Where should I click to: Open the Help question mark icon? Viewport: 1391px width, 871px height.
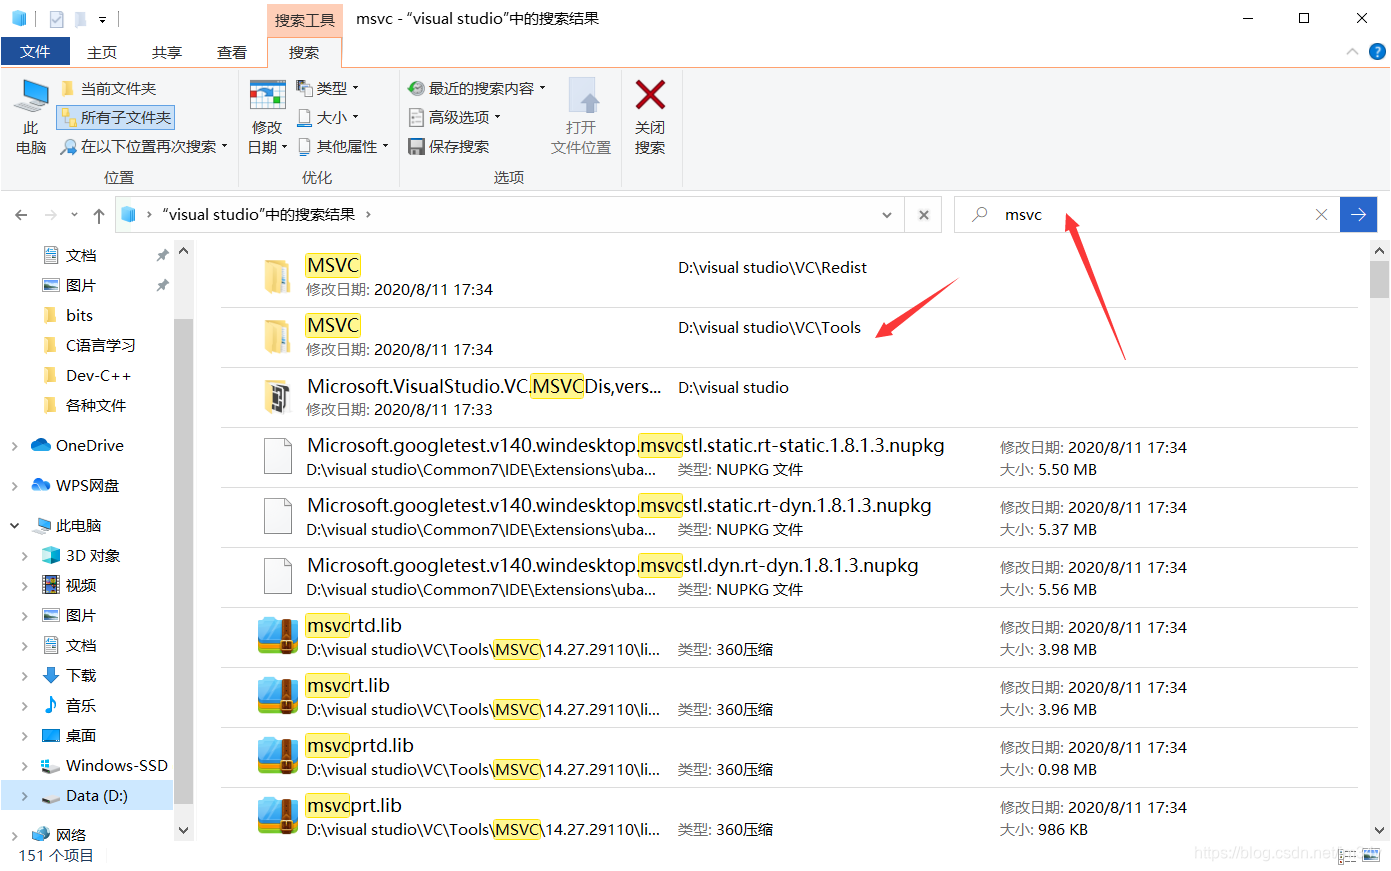1377,51
